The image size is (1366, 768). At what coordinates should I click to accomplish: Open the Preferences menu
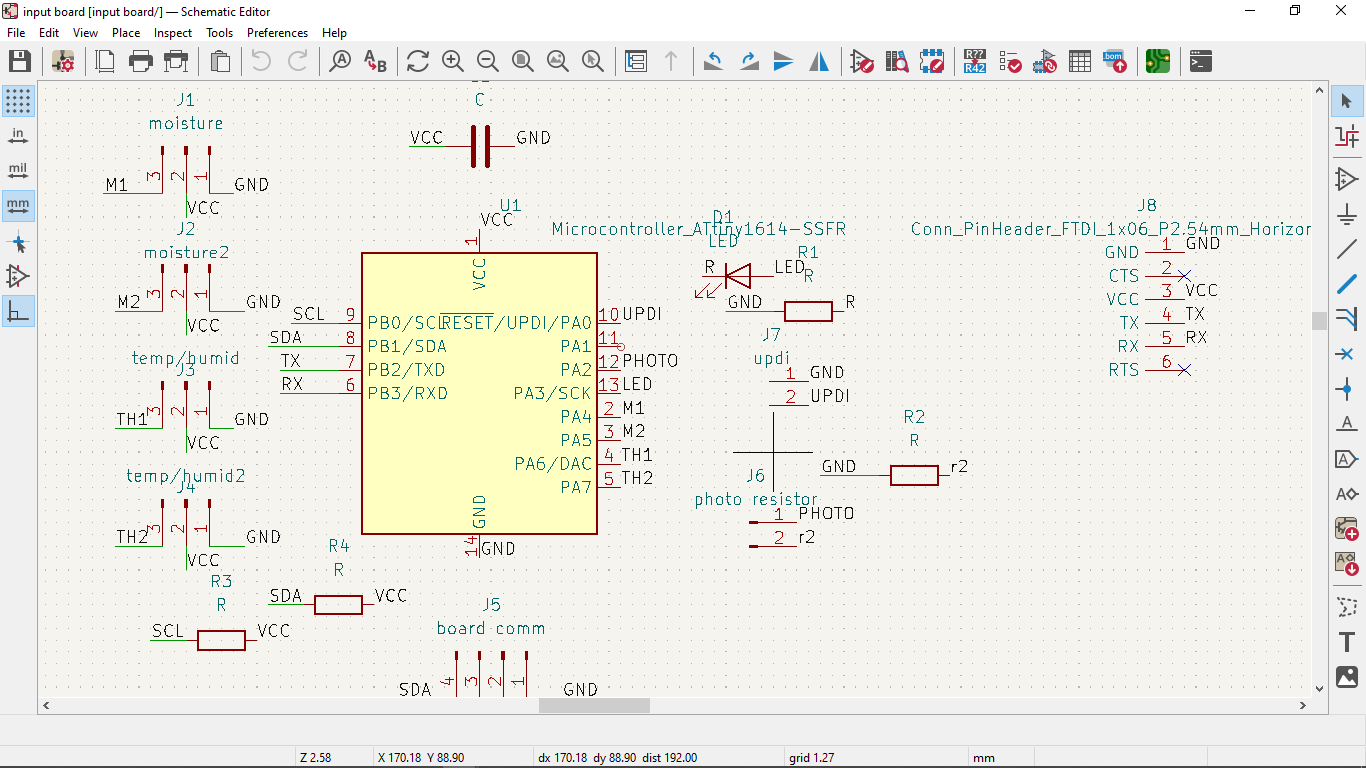(x=277, y=33)
